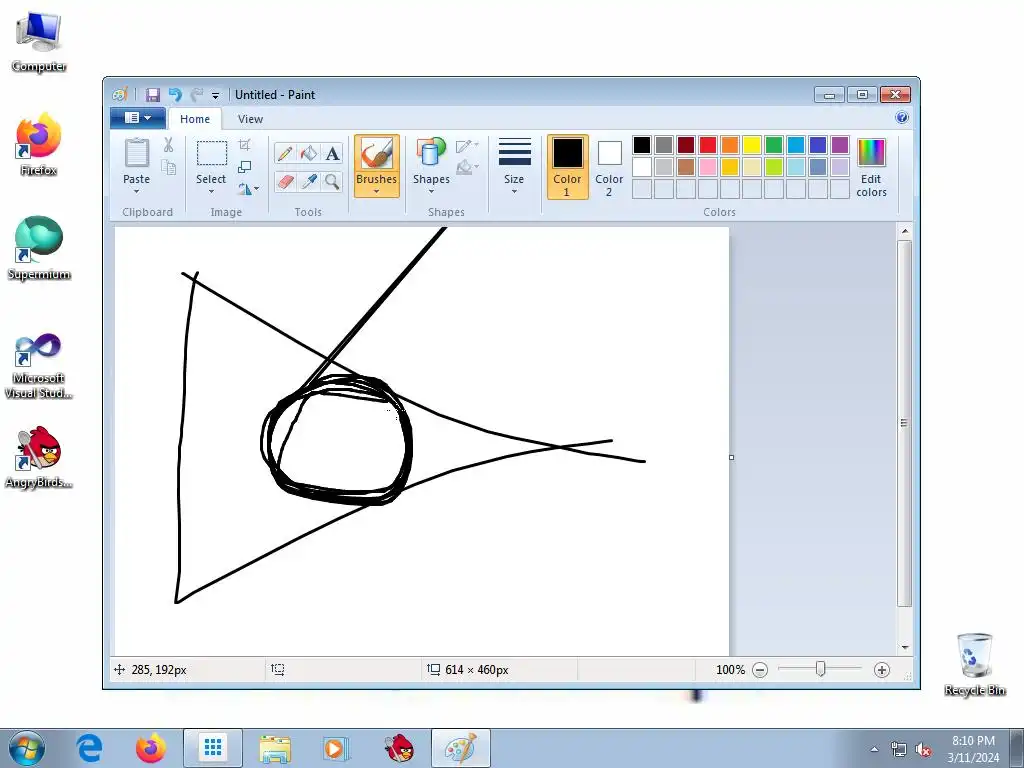Expand the Shapes dropdown arrow
The width and height of the screenshot is (1024, 768).
(x=431, y=191)
